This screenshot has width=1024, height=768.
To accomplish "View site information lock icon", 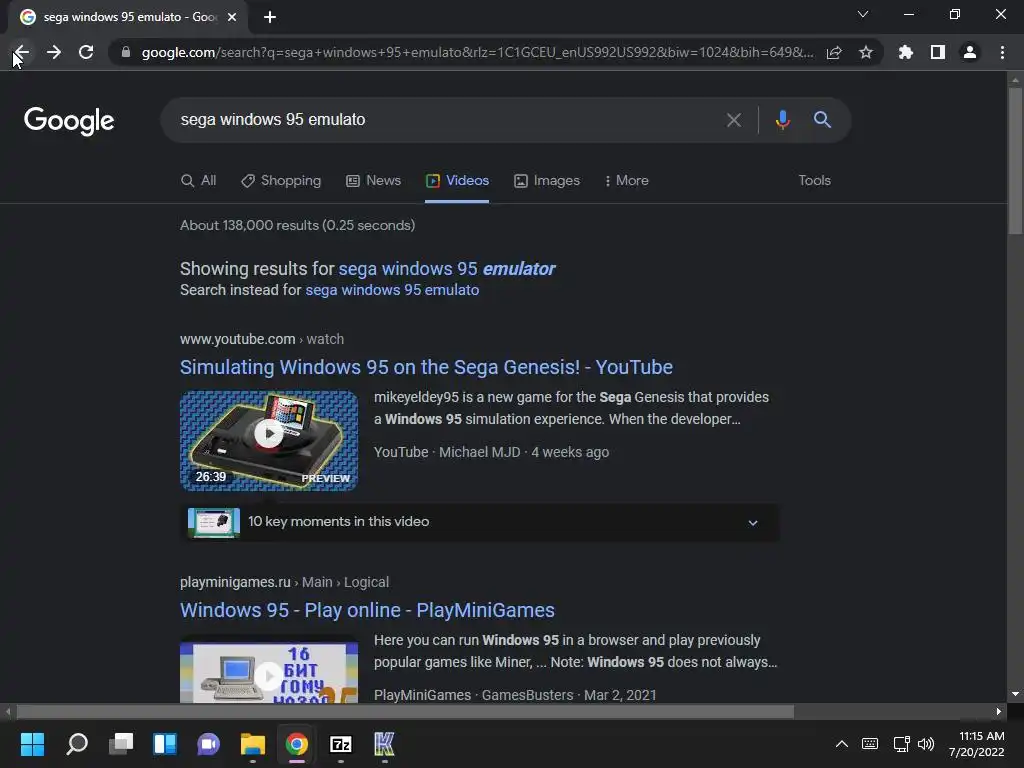I will coord(126,52).
